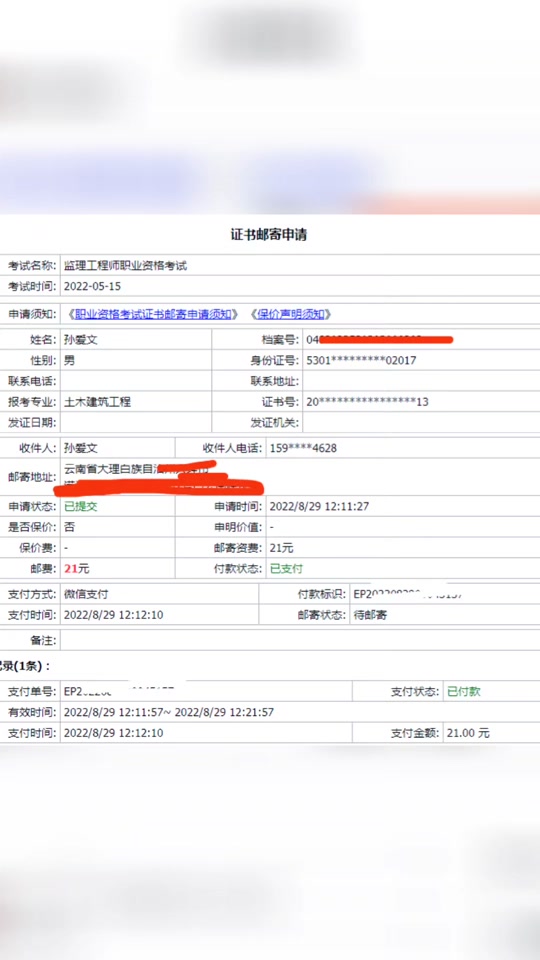The height and width of the screenshot is (960, 540).
Task: Select 支付状态 value 已付款
Action: pos(463,691)
